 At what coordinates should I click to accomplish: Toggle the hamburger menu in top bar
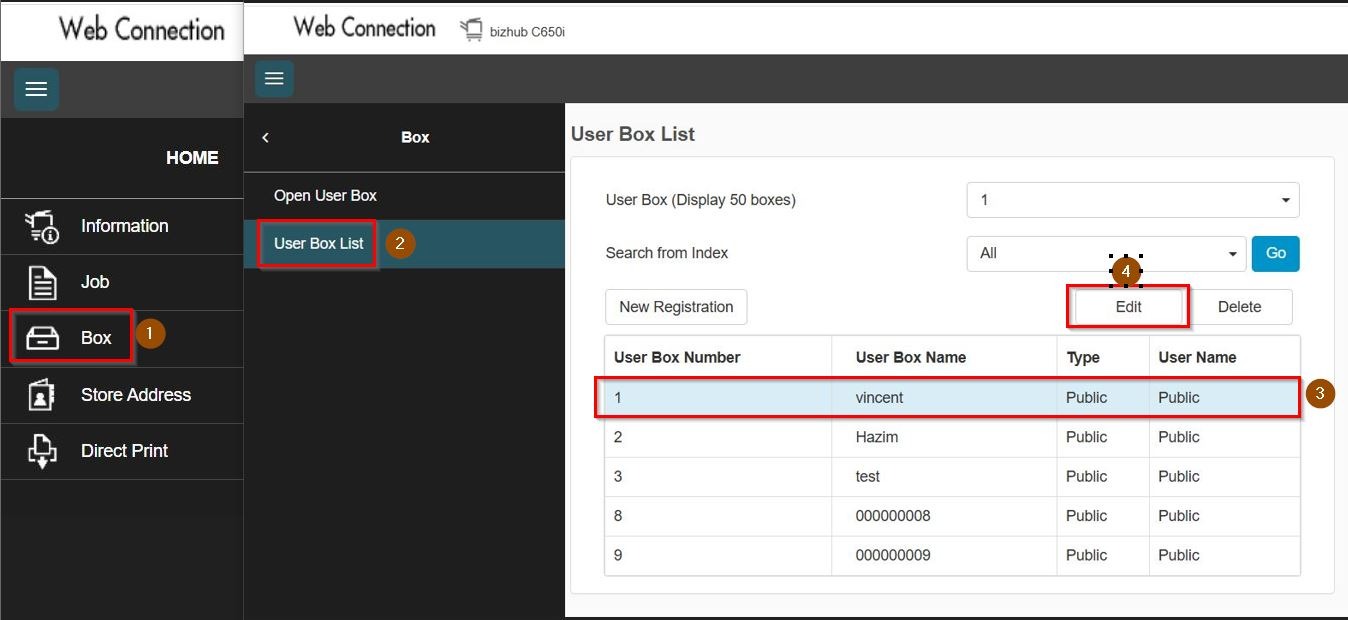pyautogui.click(x=274, y=79)
